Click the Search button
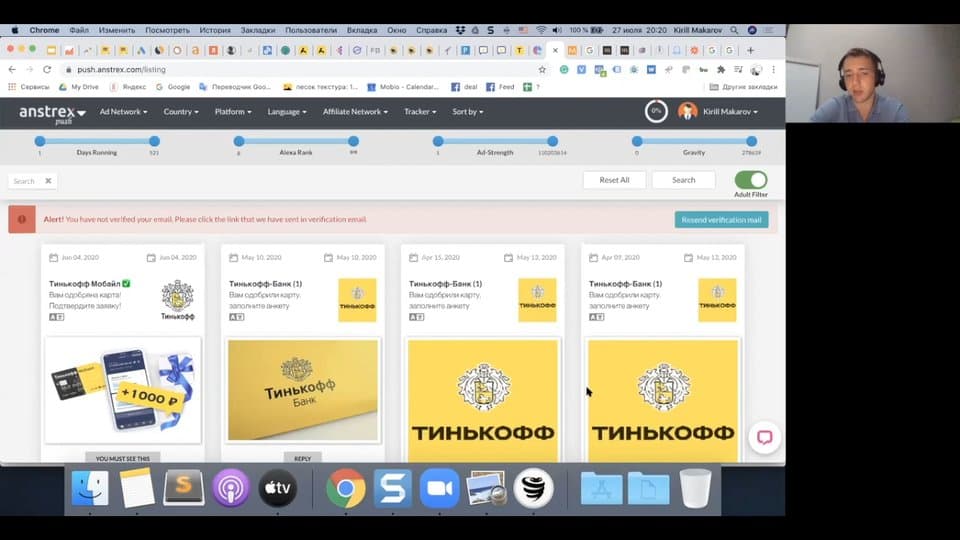 coord(683,180)
